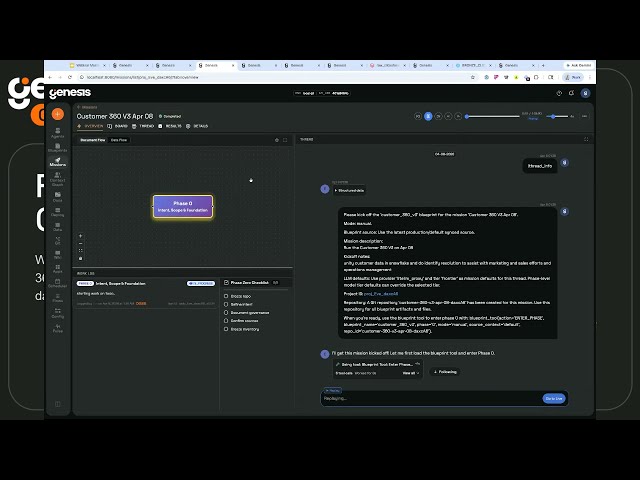Screen dimensions: 640x480
Task: Click the power icon in header
Action: (x=559, y=93)
